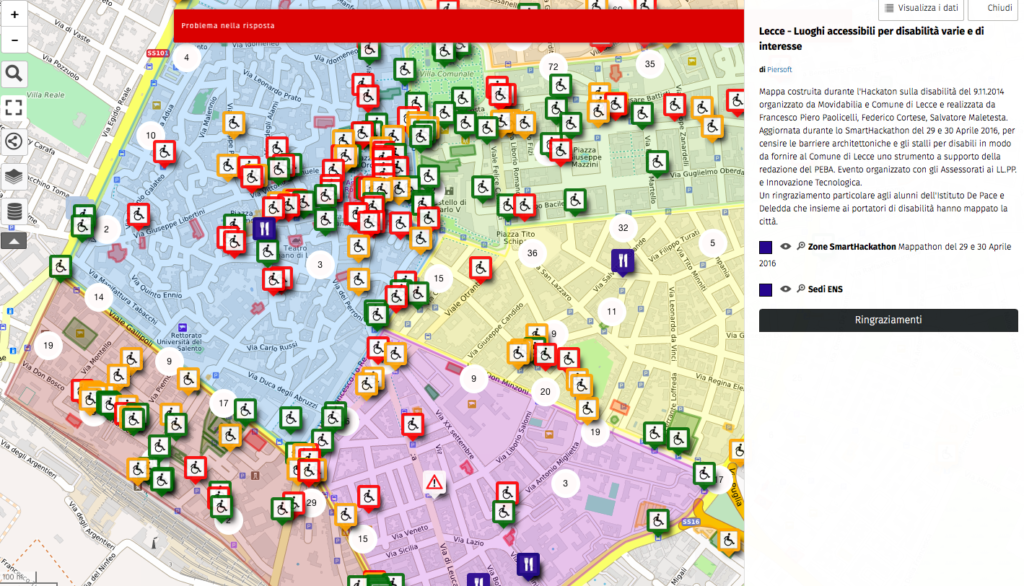Viewport: 1024px width, 586px height.
Task: Zoom in on the map
Action: (x=14, y=15)
